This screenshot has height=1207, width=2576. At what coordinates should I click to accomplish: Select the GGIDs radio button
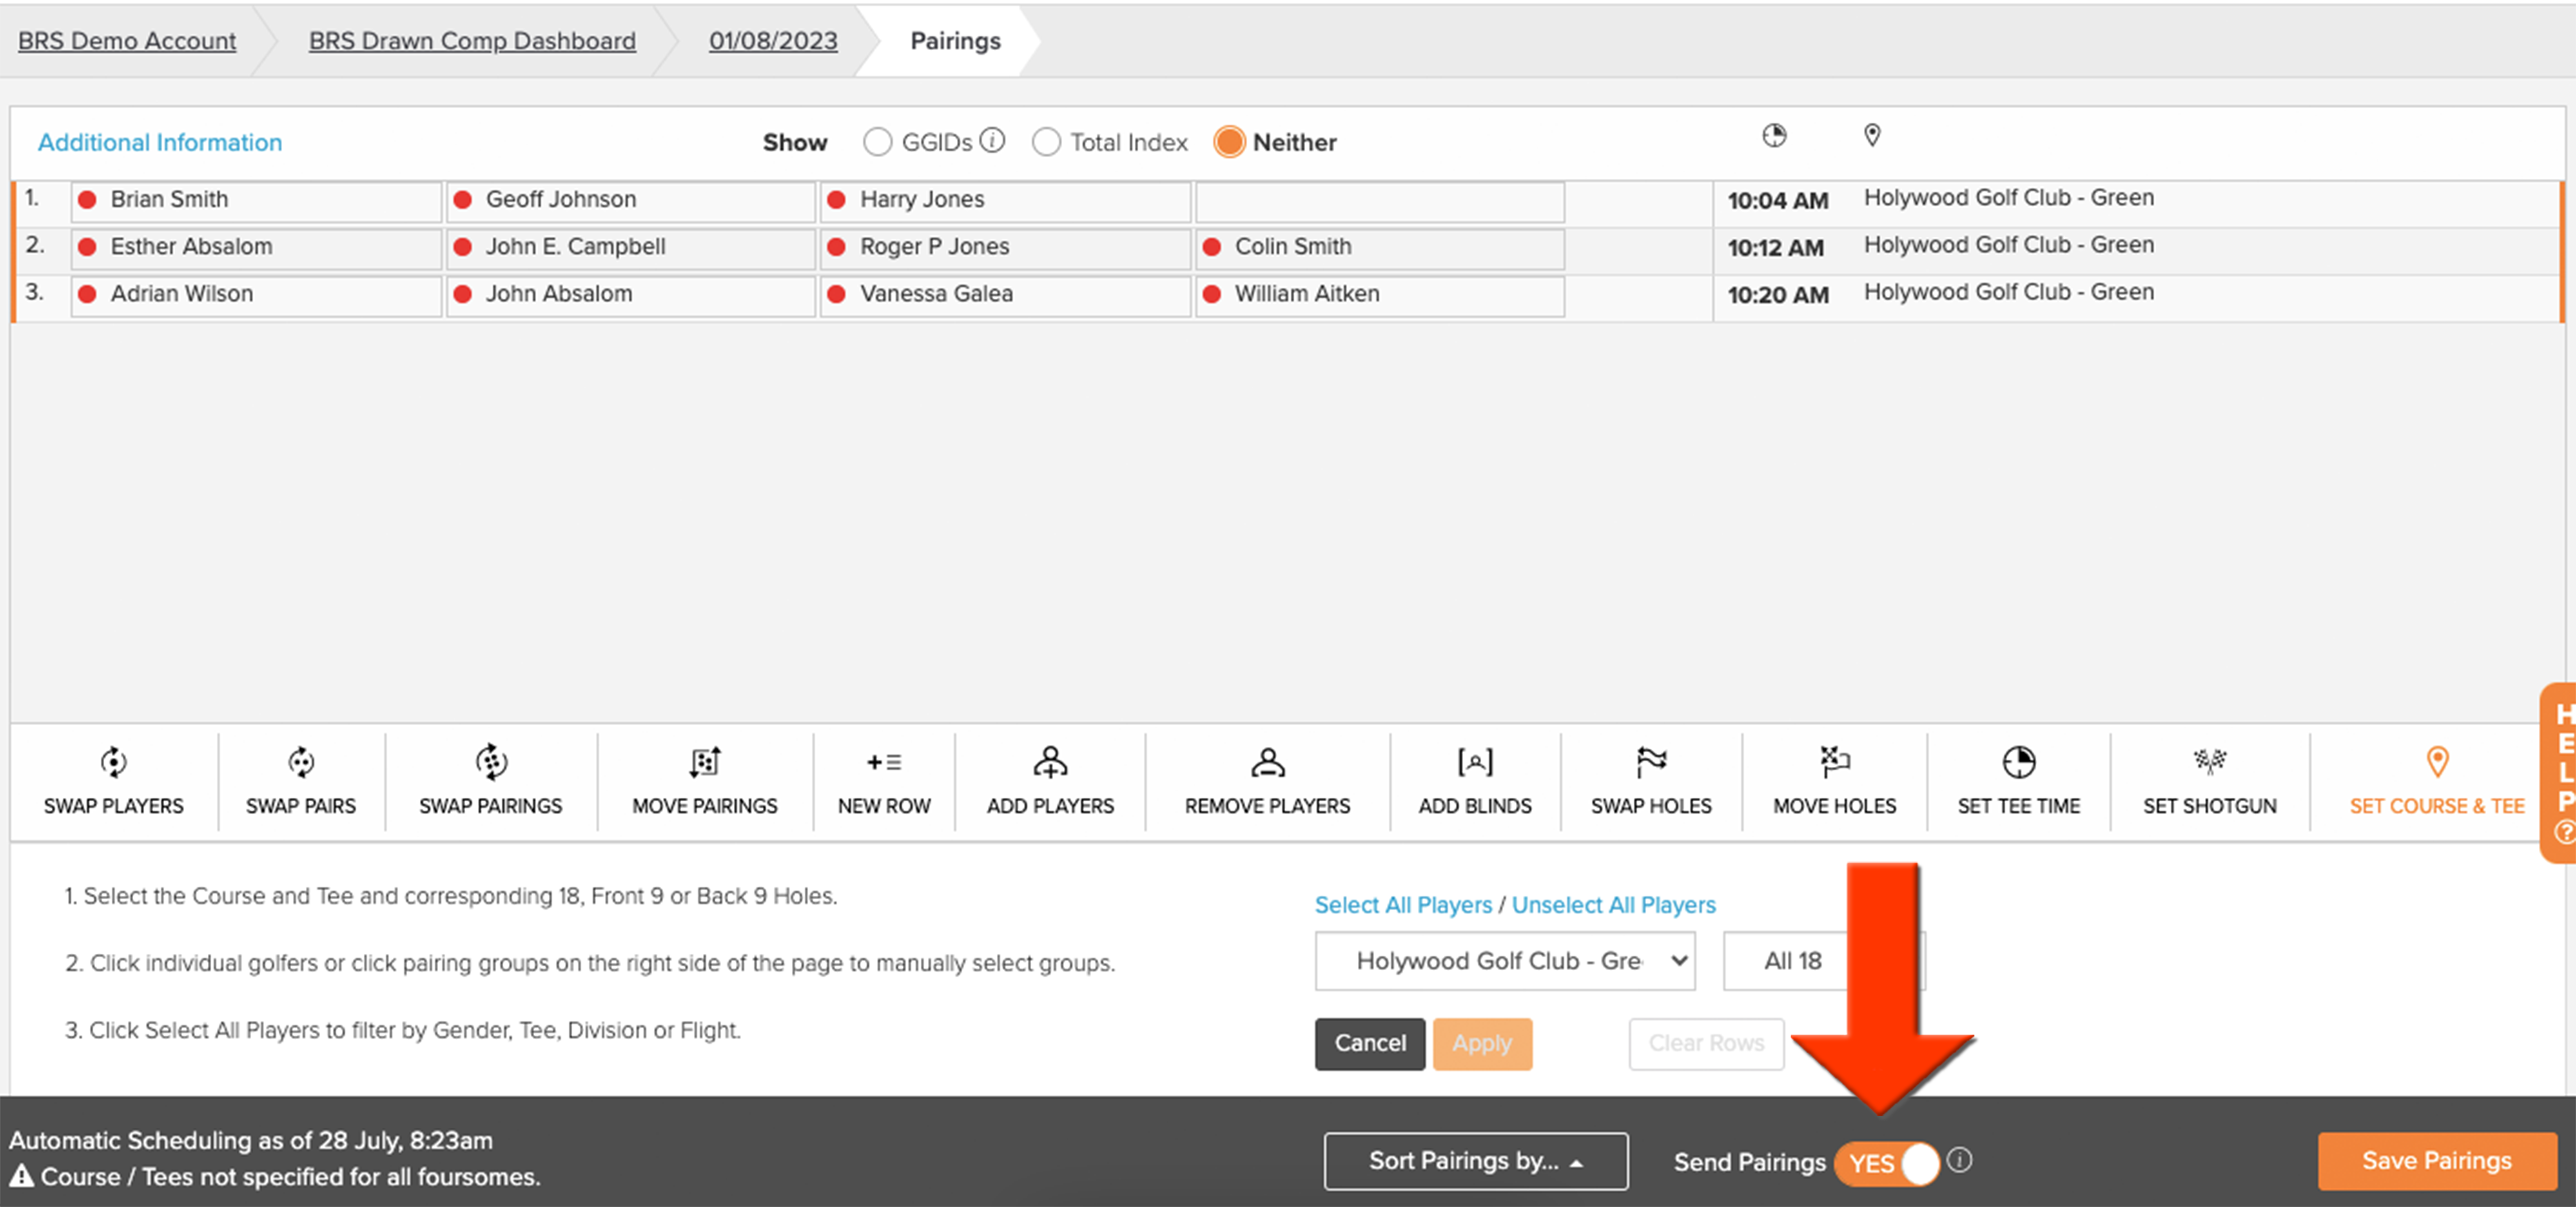click(x=877, y=142)
